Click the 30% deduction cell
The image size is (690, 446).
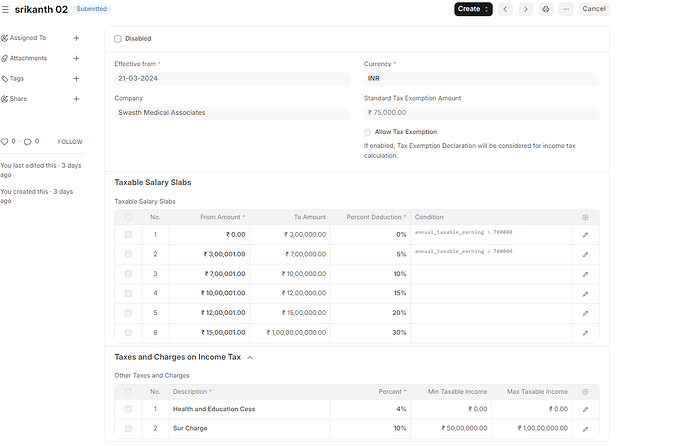pyautogui.click(x=370, y=333)
